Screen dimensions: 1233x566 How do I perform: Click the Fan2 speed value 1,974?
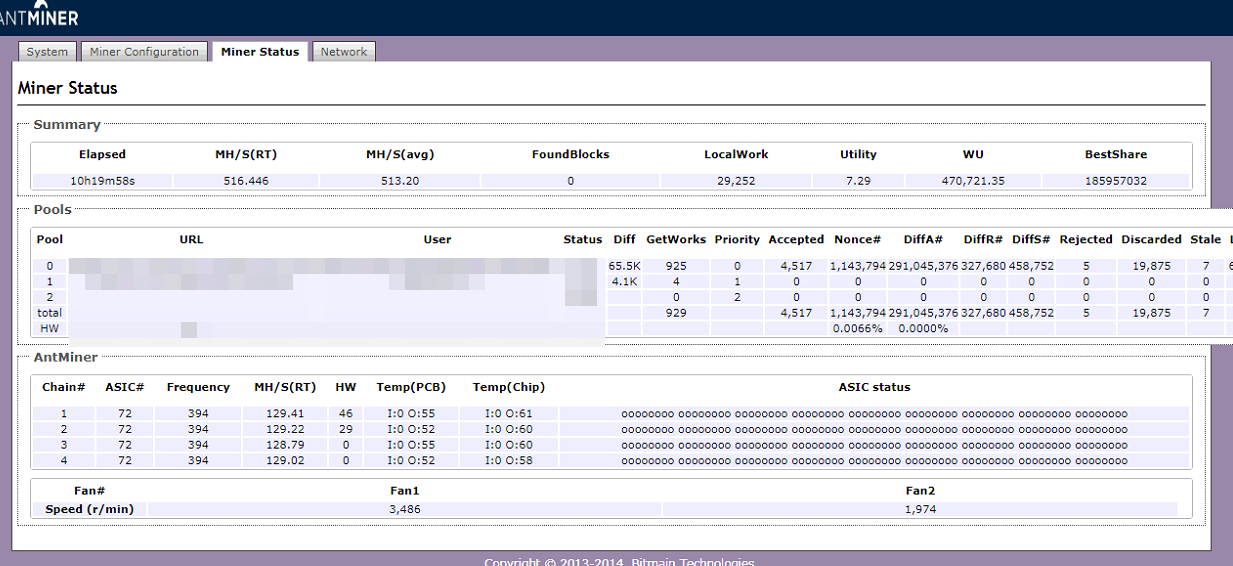click(x=919, y=509)
